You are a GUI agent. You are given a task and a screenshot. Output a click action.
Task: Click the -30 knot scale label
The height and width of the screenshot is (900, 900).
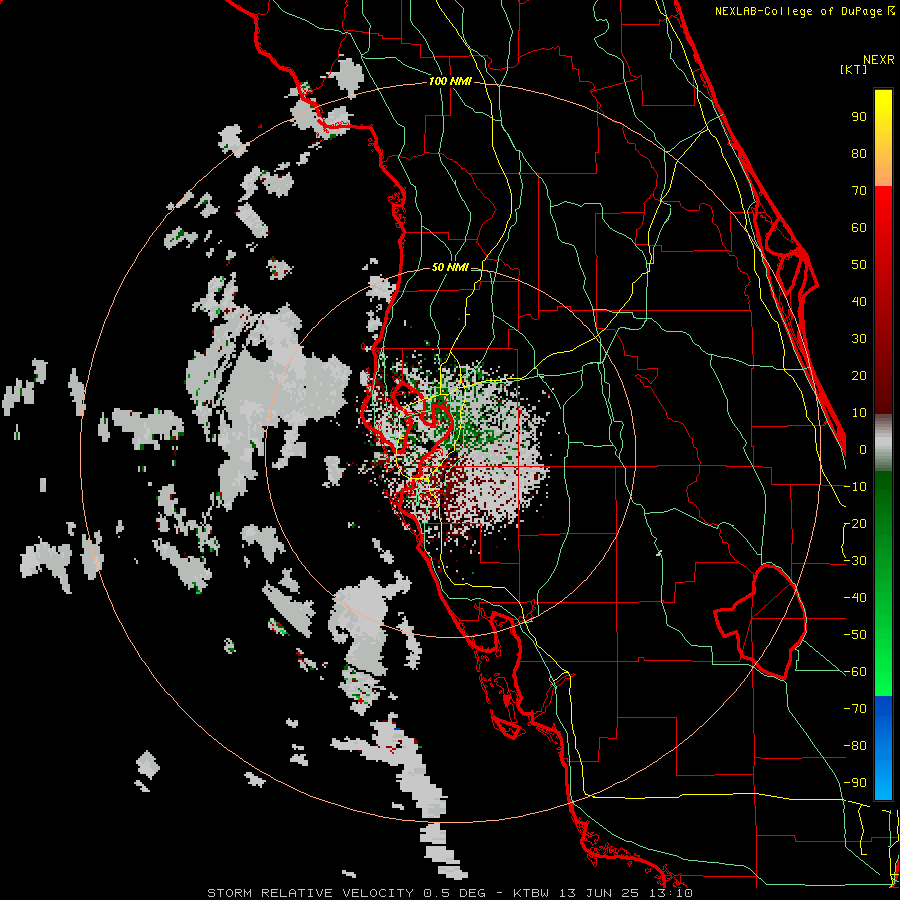click(855, 561)
